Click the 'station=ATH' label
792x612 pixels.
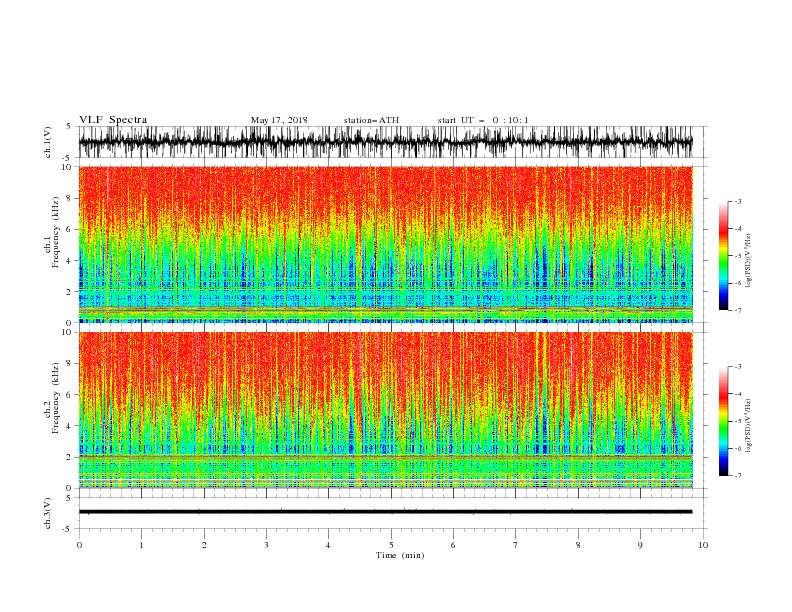point(371,120)
